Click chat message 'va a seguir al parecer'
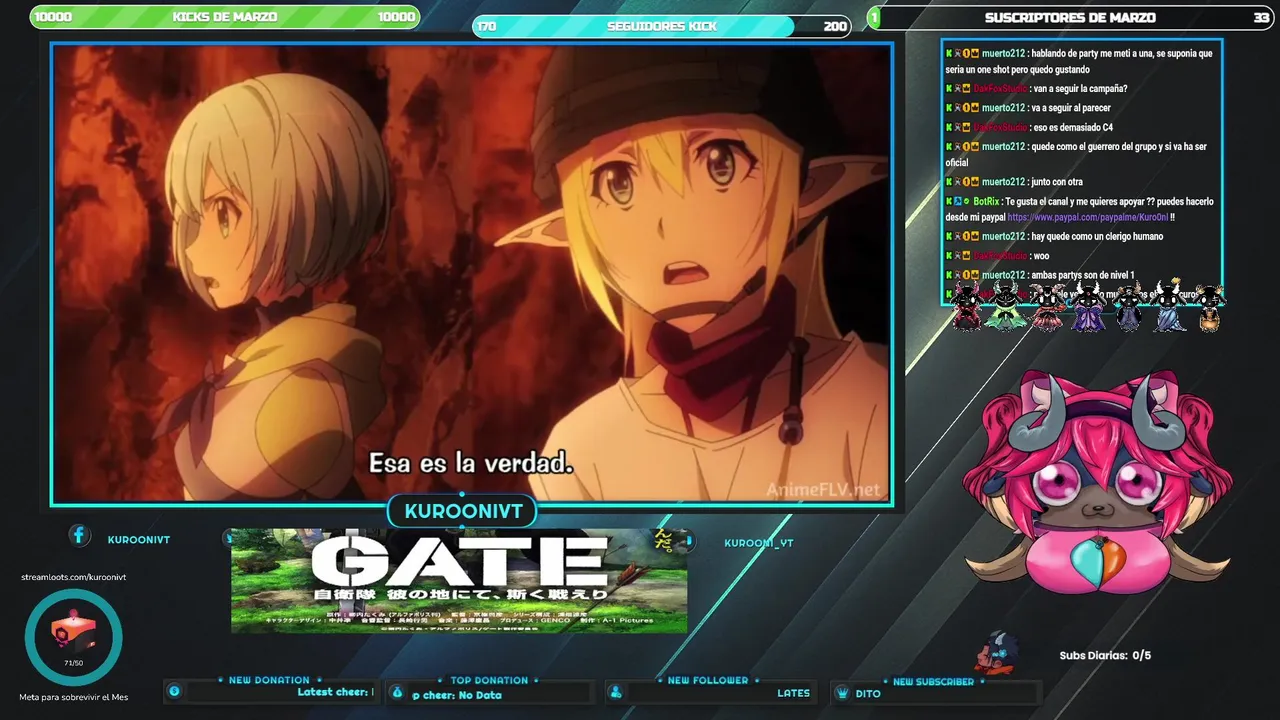Image resolution: width=1280 pixels, height=720 pixels. tap(1072, 108)
